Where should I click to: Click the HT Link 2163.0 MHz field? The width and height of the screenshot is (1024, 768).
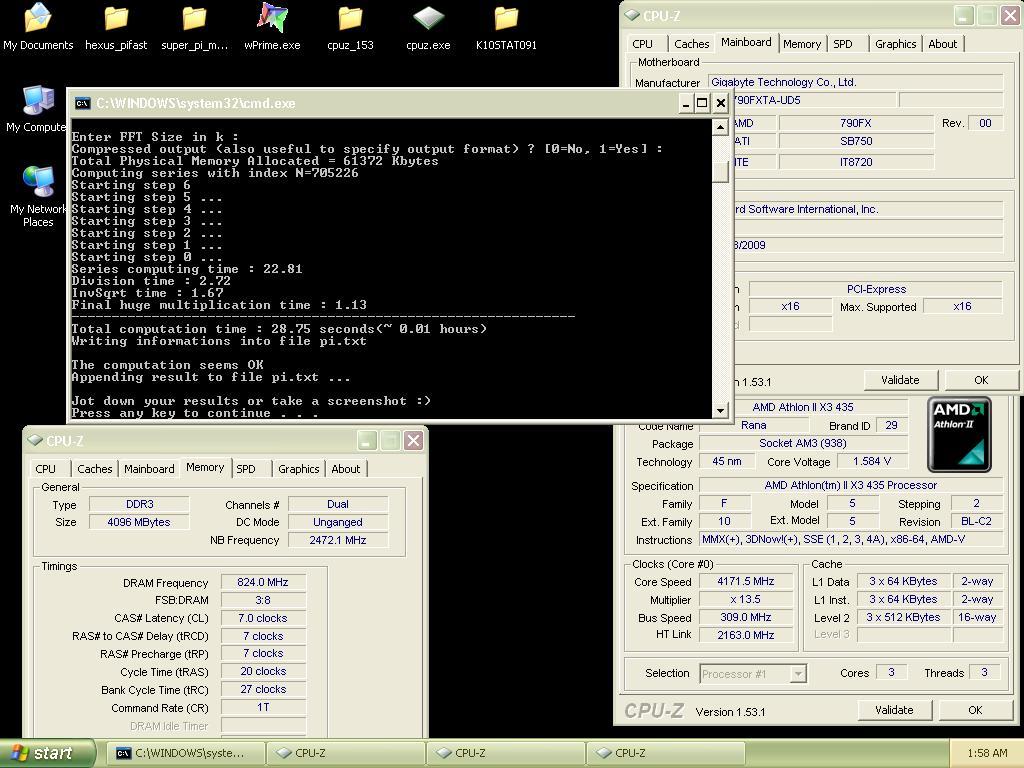[746, 635]
